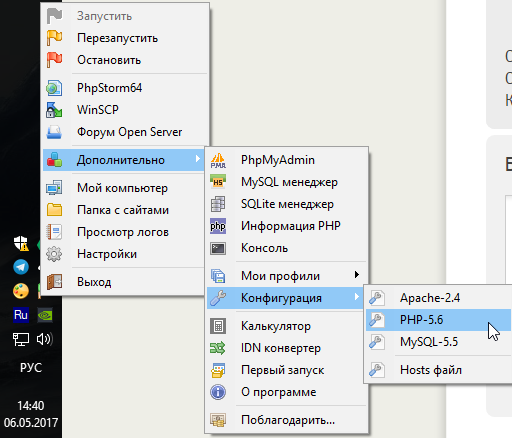Image resolution: width=512 pixels, height=438 pixels.
Task: Choose Настройки from the menu
Action: pyautogui.click(x=125, y=254)
